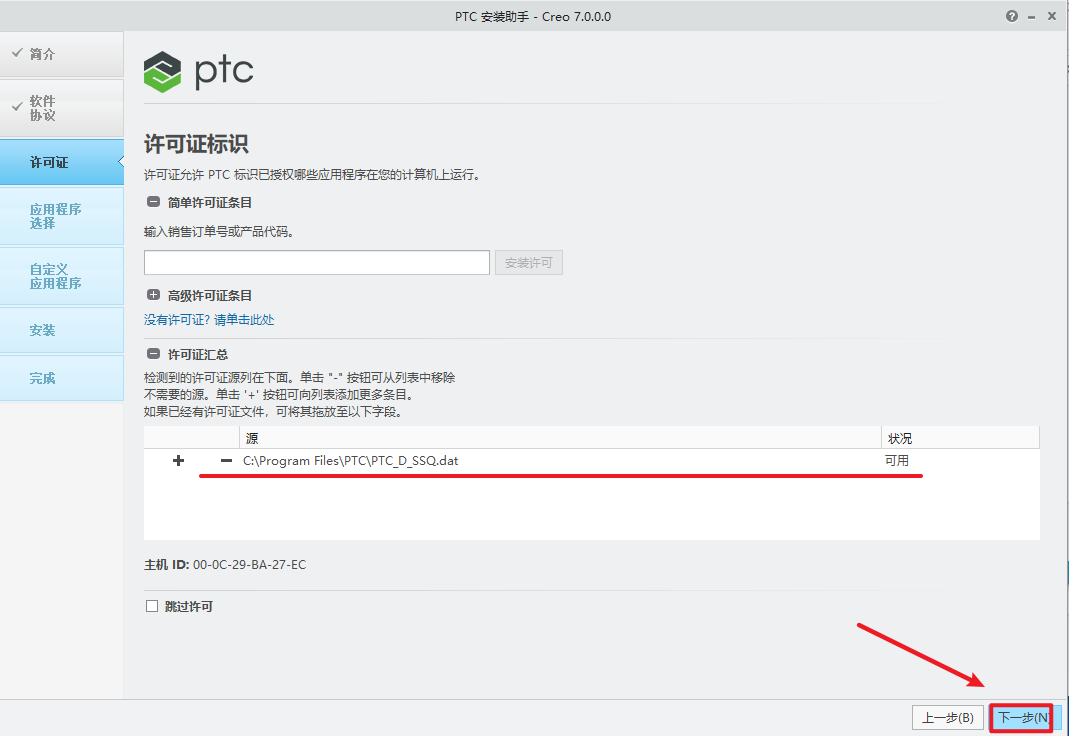Go to the 软件协议 step
The image size is (1069, 736).
click(62, 108)
